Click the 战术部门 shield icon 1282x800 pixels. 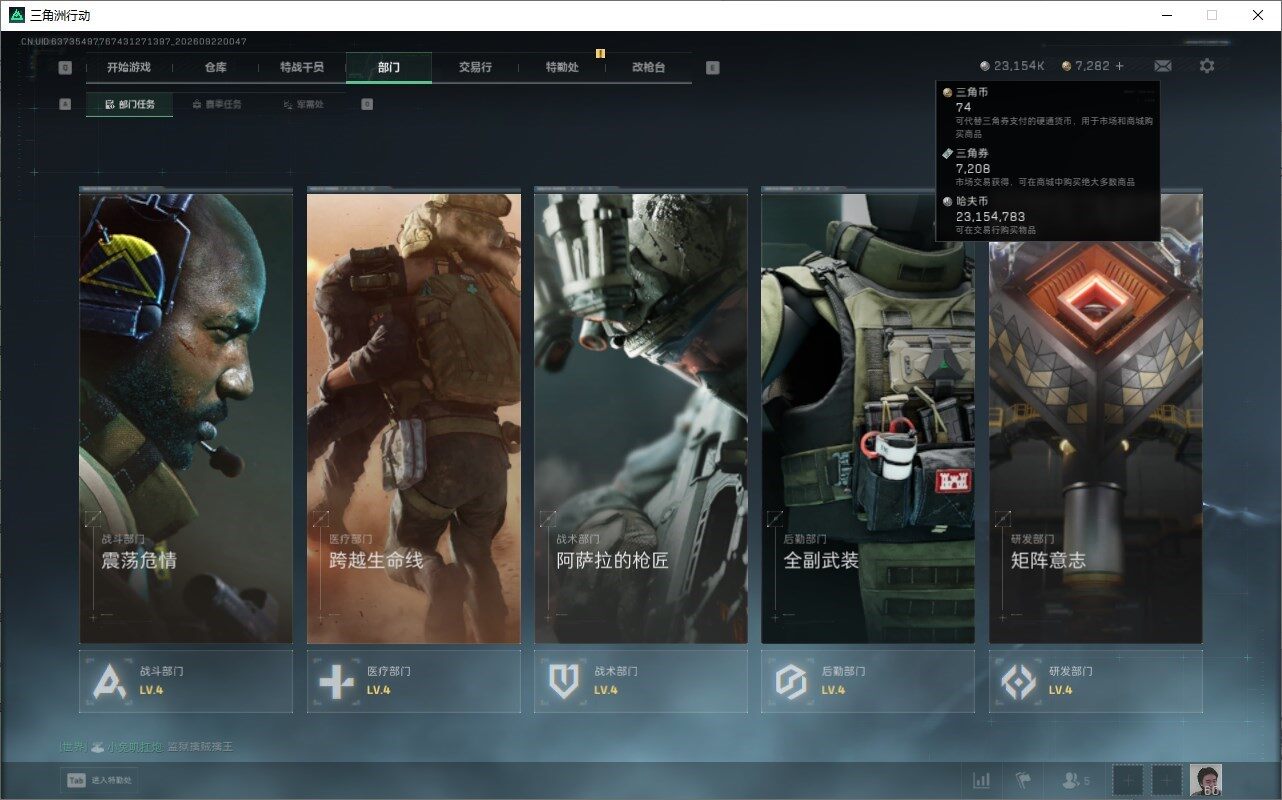coord(564,682)
